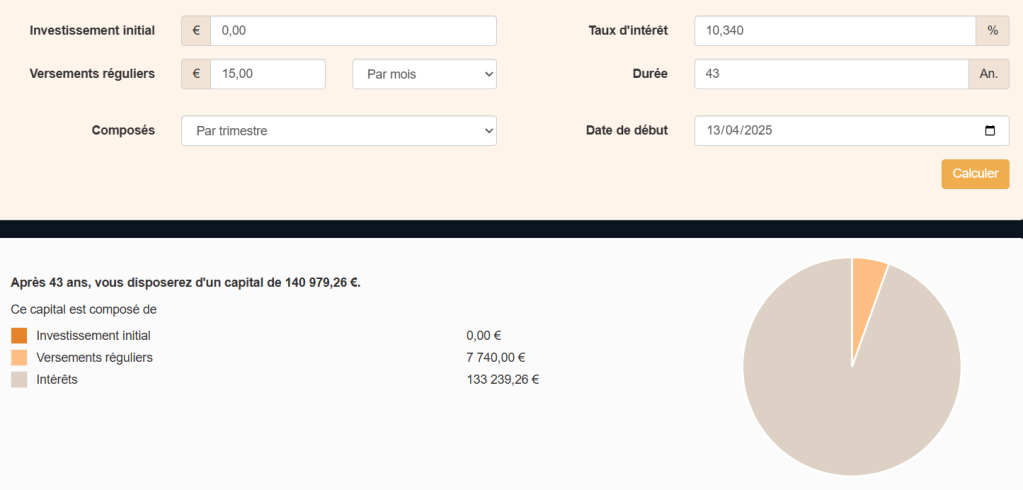Click percent symbol next to Taux d'intérêt
Image resolution: width=1023 pixels, height=490 pixels.
[992, 31]
